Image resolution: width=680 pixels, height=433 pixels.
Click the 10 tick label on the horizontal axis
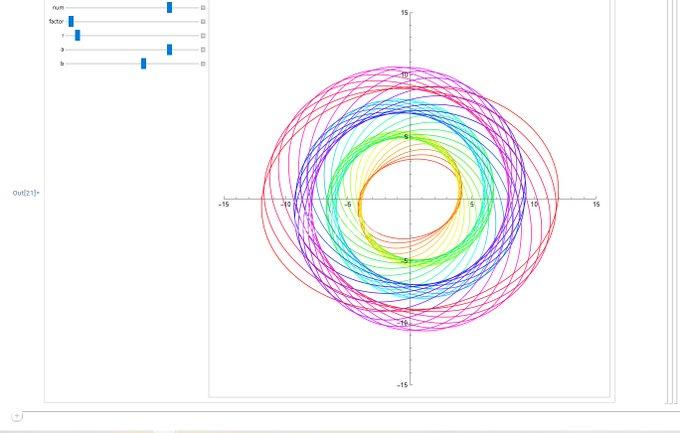tap(534, 205)
